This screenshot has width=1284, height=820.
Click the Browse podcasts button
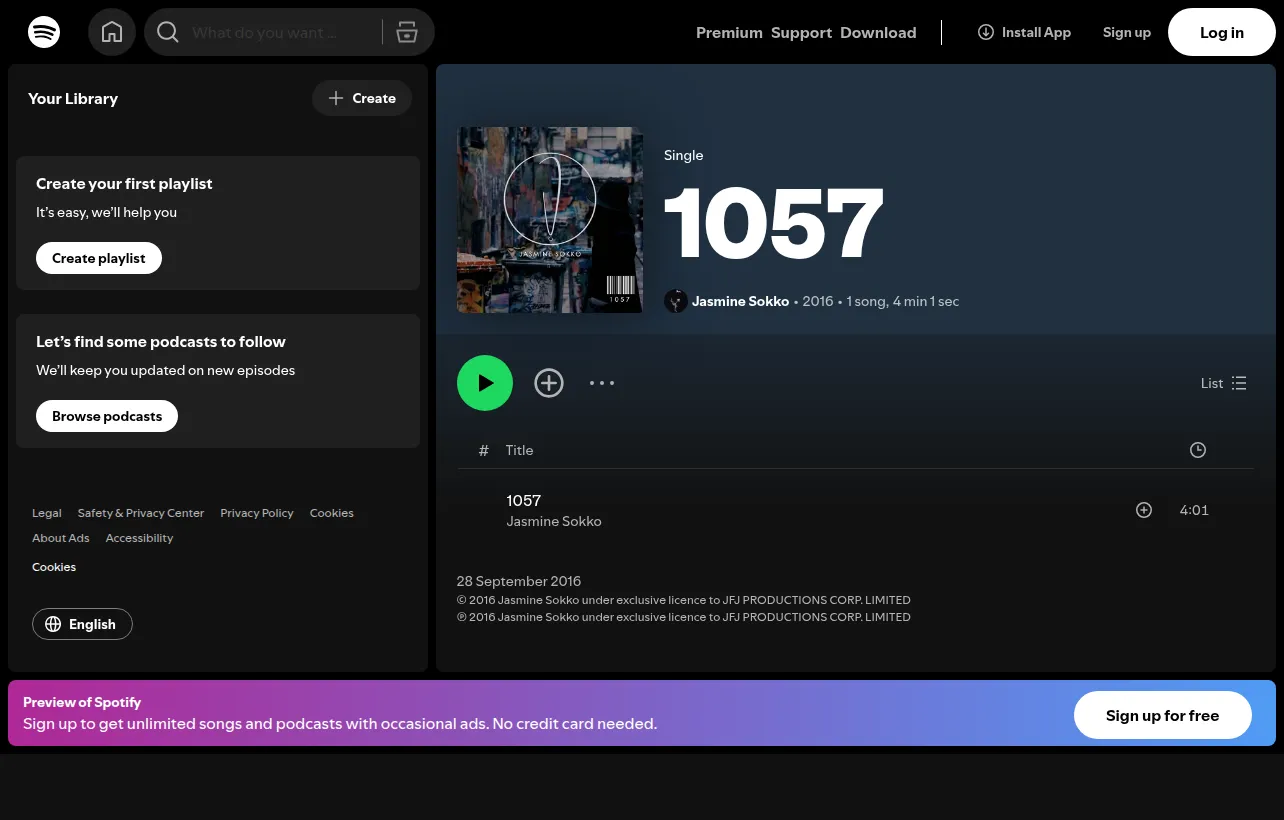pyautogui.click(x=107, y=416)
